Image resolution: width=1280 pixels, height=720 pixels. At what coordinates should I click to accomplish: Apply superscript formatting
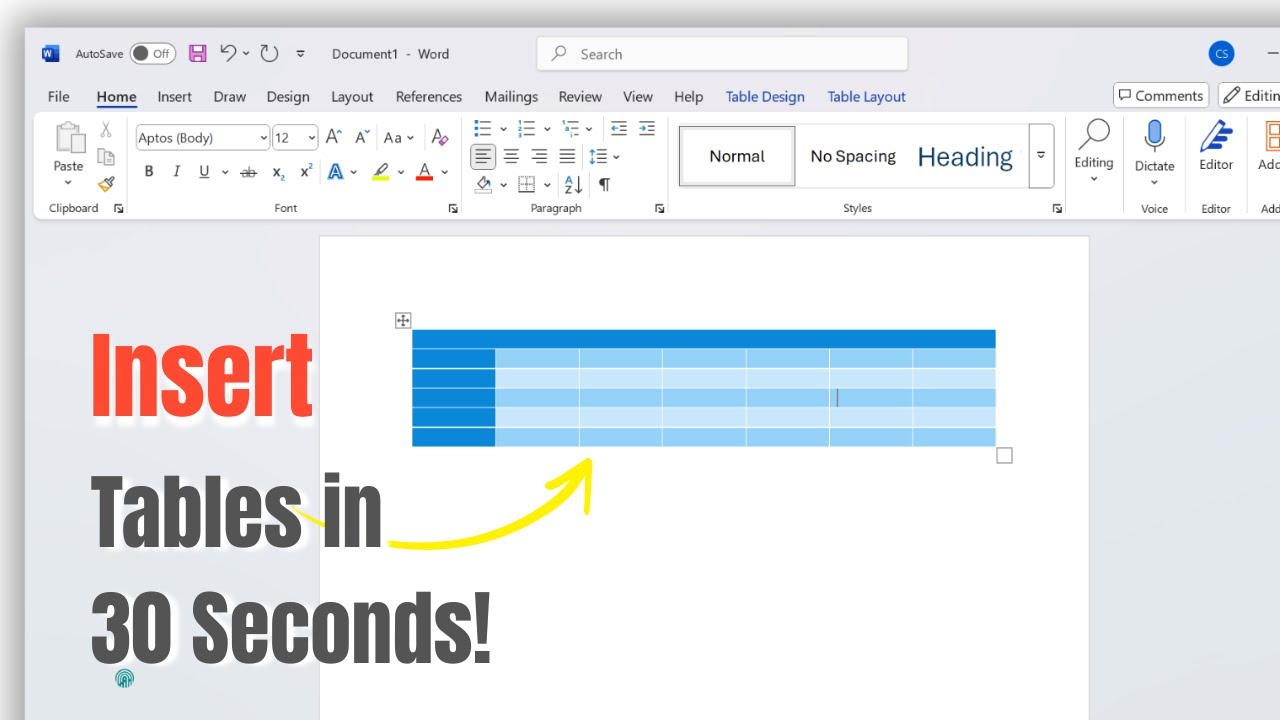307,172
